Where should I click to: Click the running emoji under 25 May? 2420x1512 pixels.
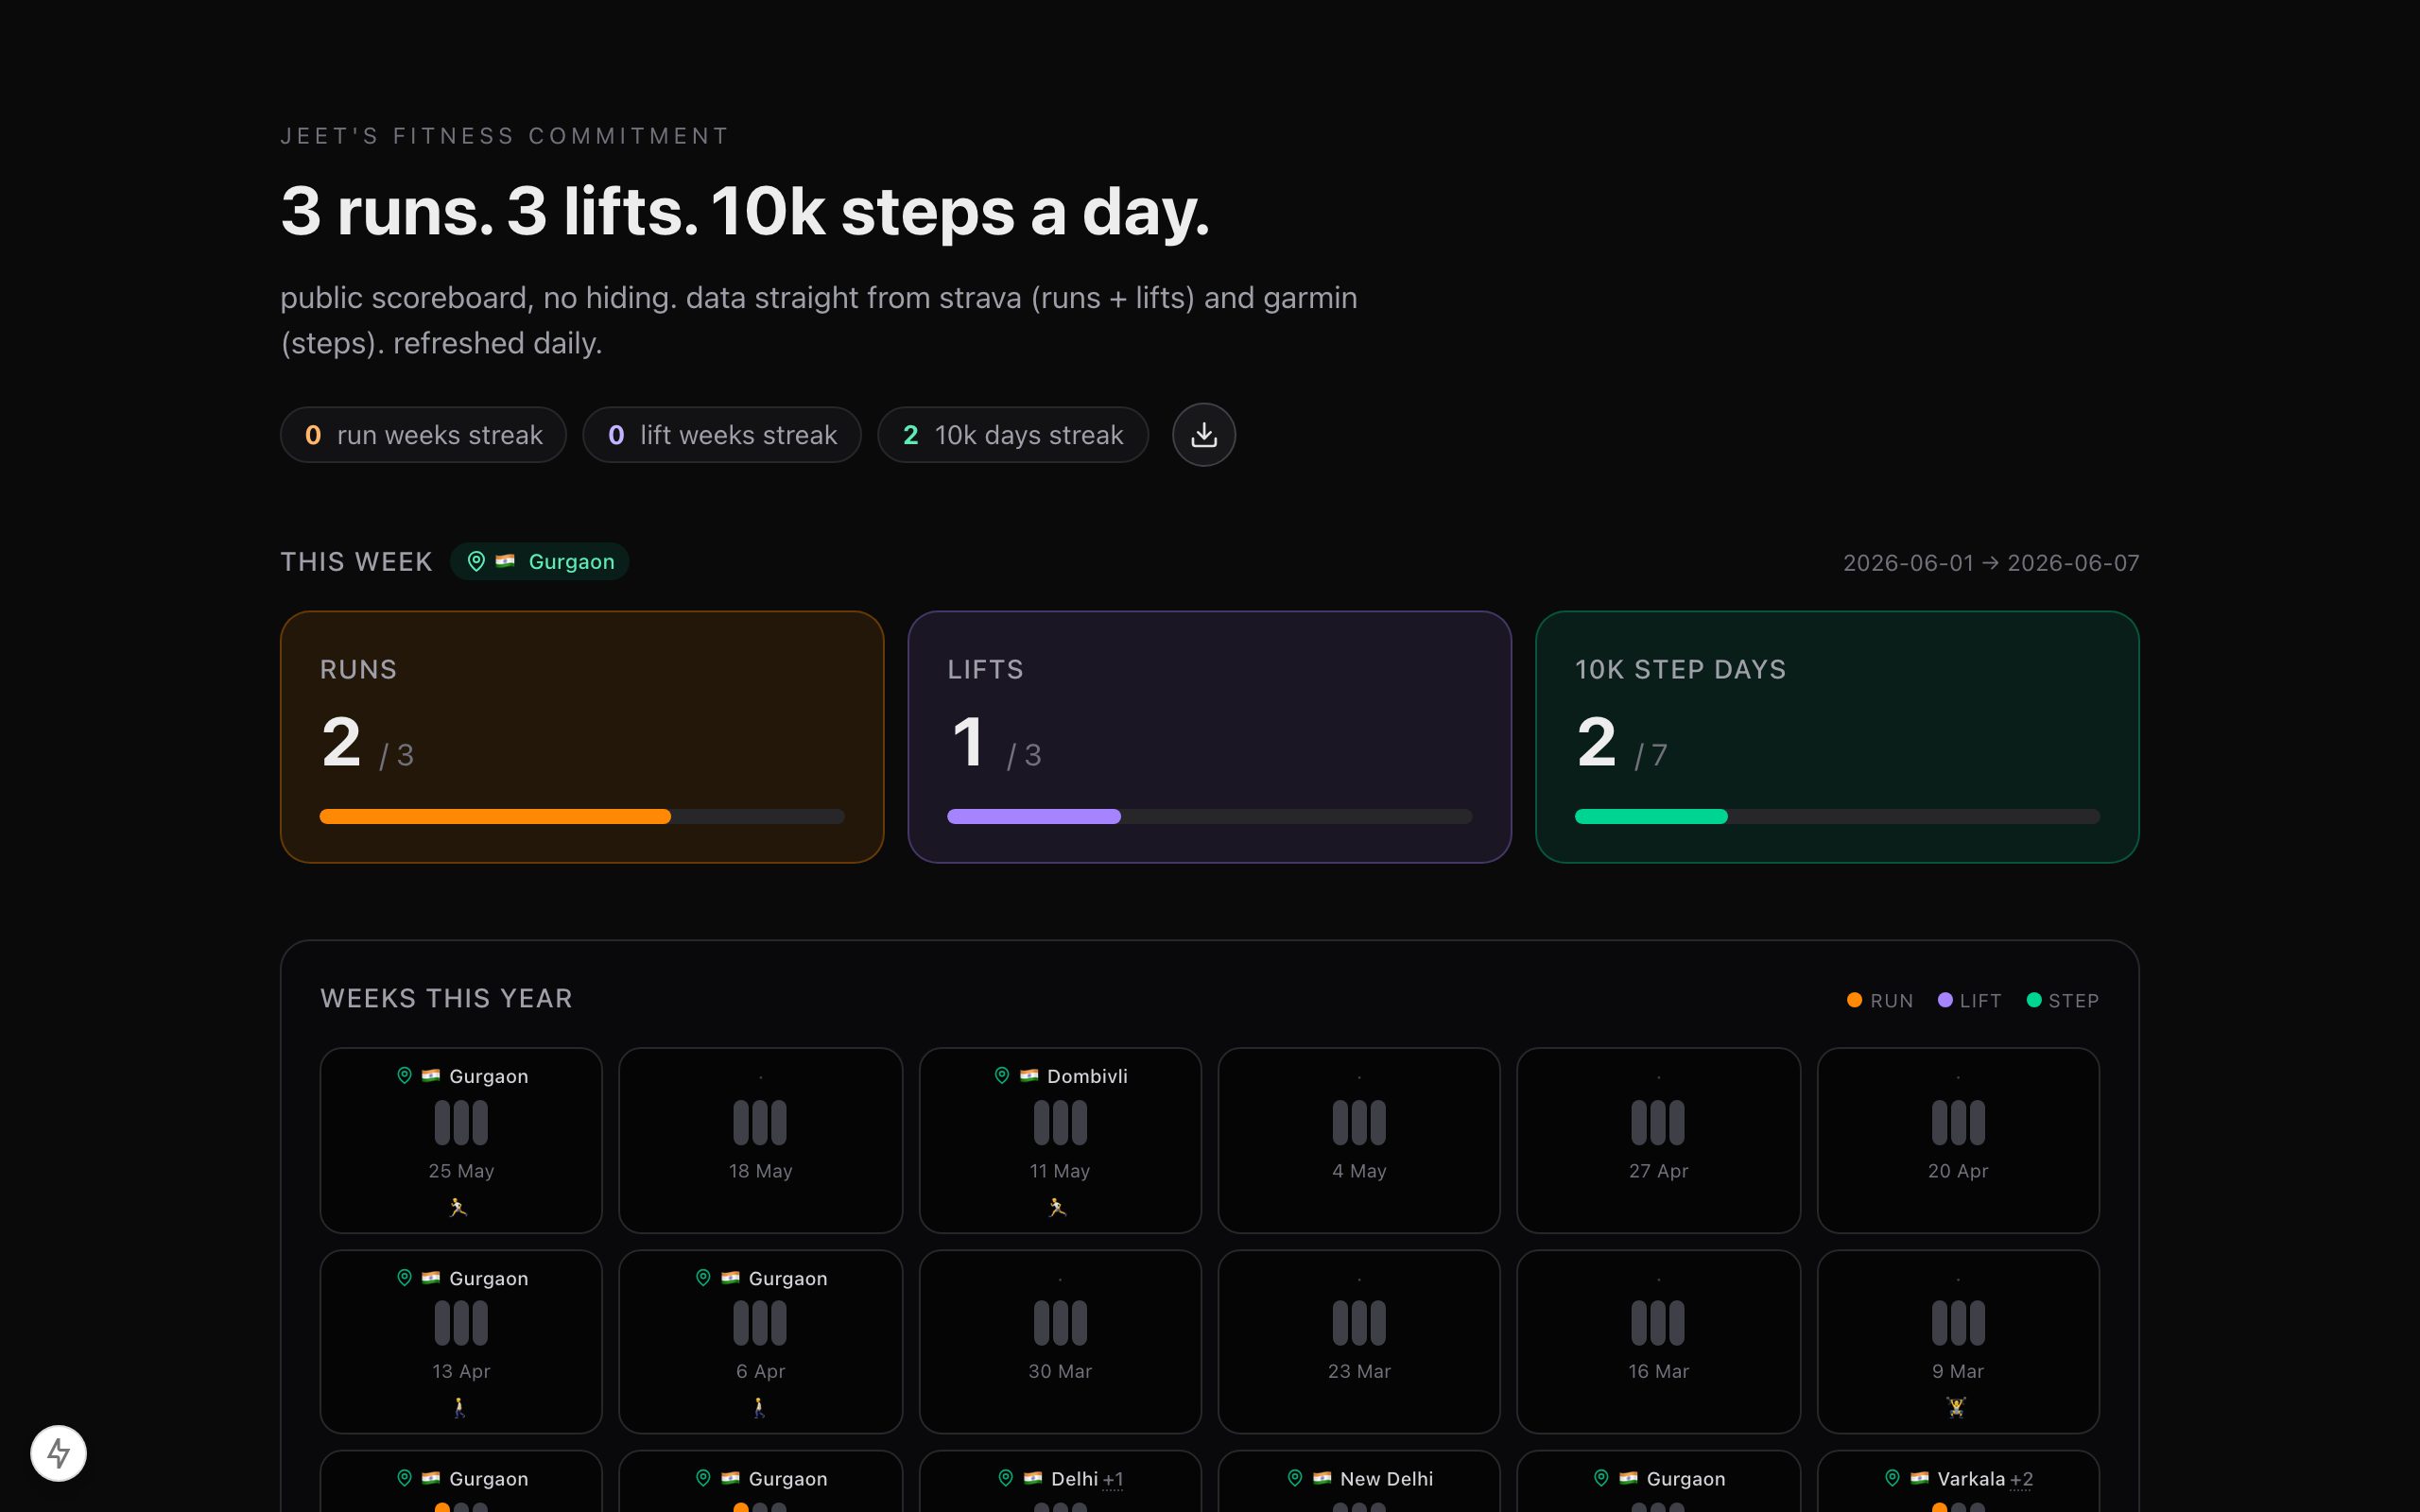tap(459, 1207)
